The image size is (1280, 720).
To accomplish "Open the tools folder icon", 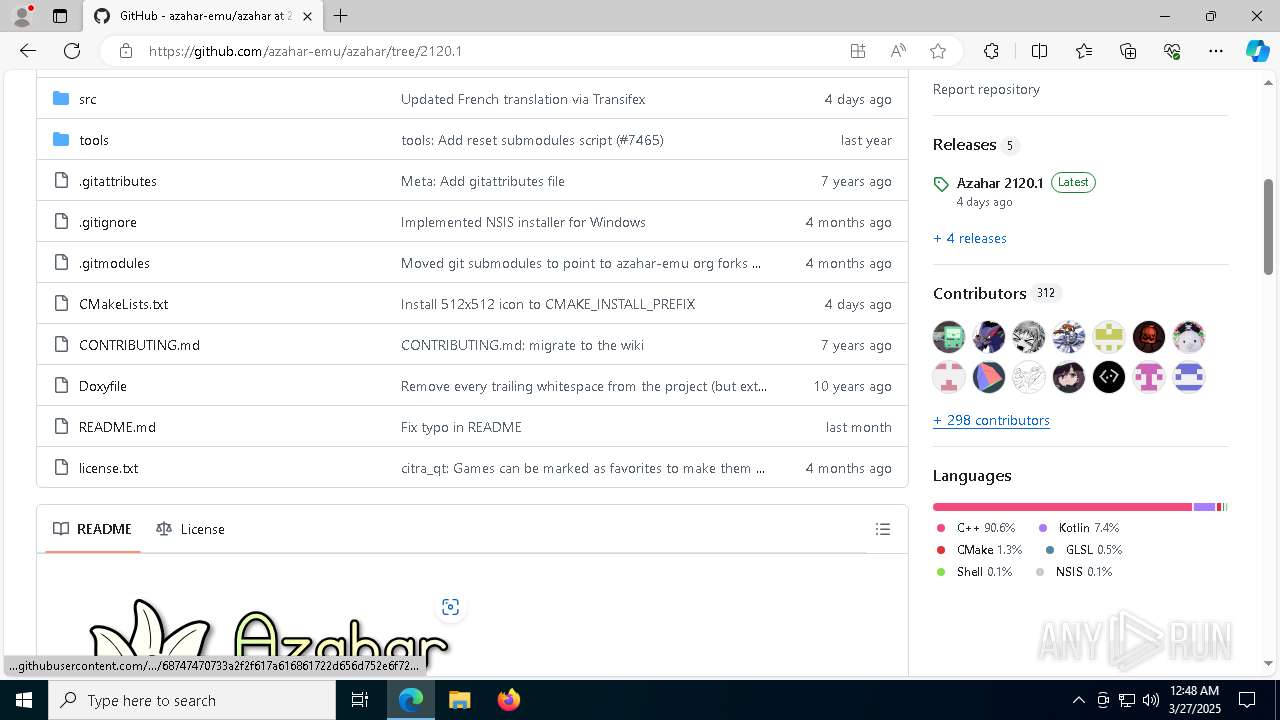I will 61,139.
